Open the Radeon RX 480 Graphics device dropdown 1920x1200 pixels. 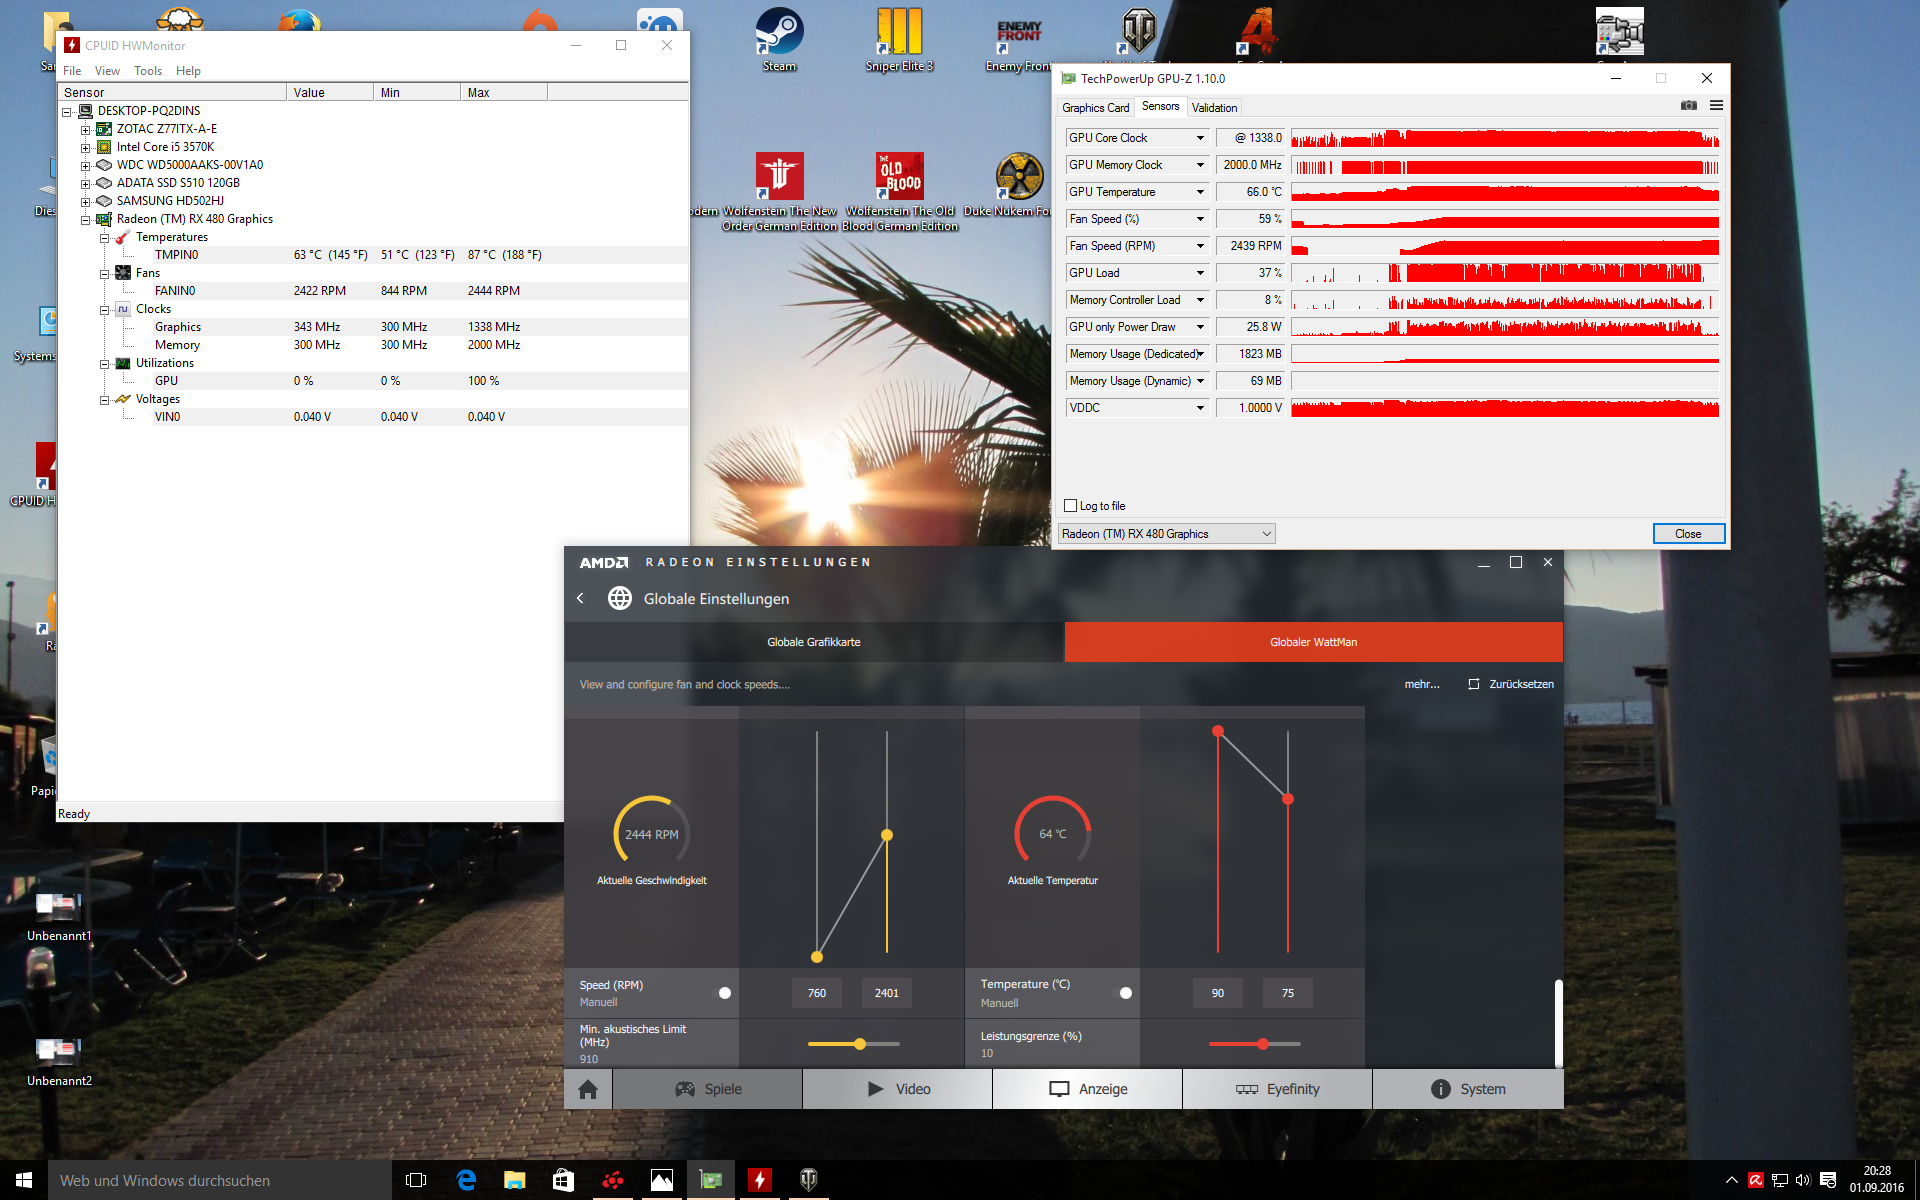coord(1166,534)
